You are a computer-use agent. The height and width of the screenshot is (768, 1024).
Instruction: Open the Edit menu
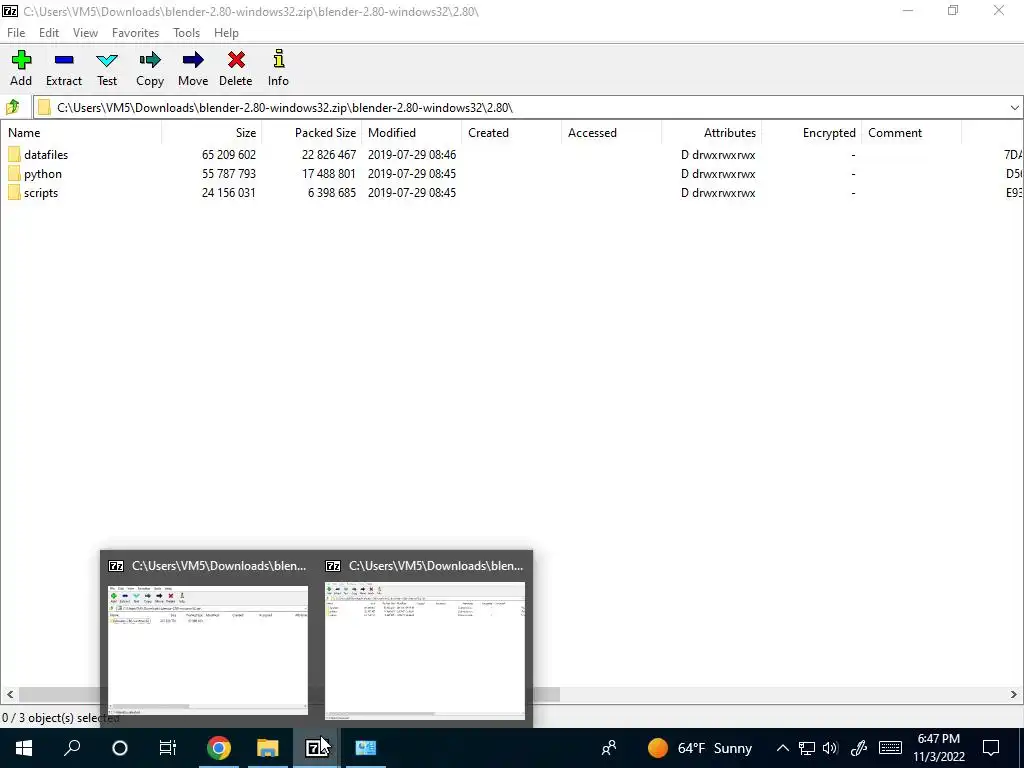[49, 33]
